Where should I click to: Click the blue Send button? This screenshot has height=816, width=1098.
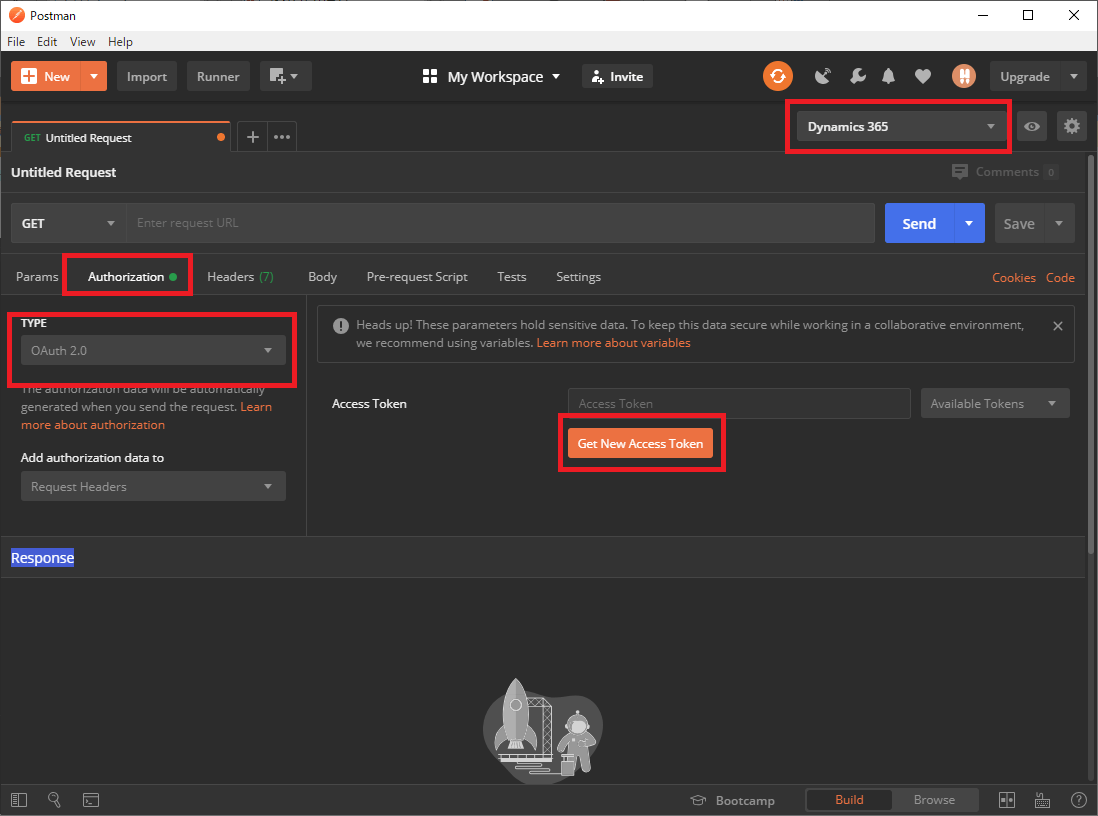919,223
